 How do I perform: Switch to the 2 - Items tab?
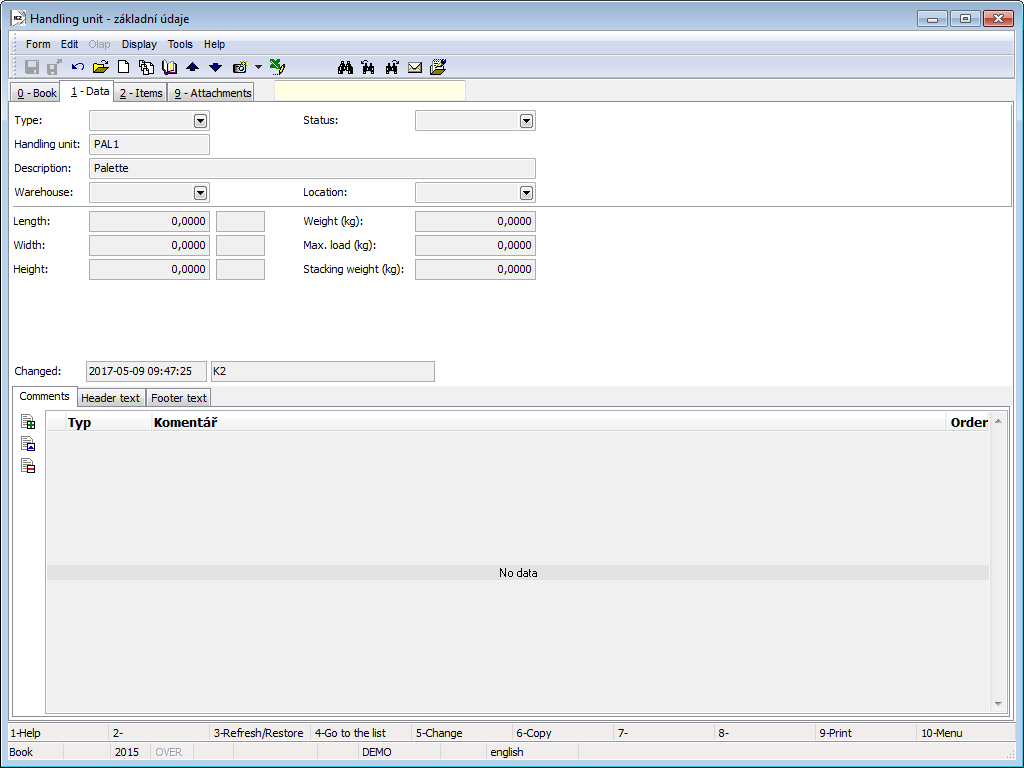139,93
